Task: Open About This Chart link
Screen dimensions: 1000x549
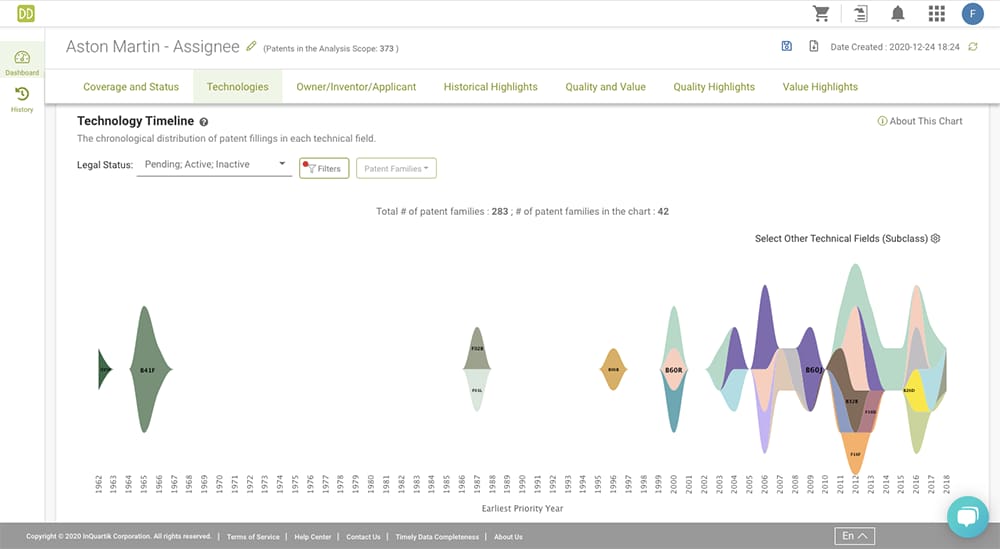Action: coord(920,121)
